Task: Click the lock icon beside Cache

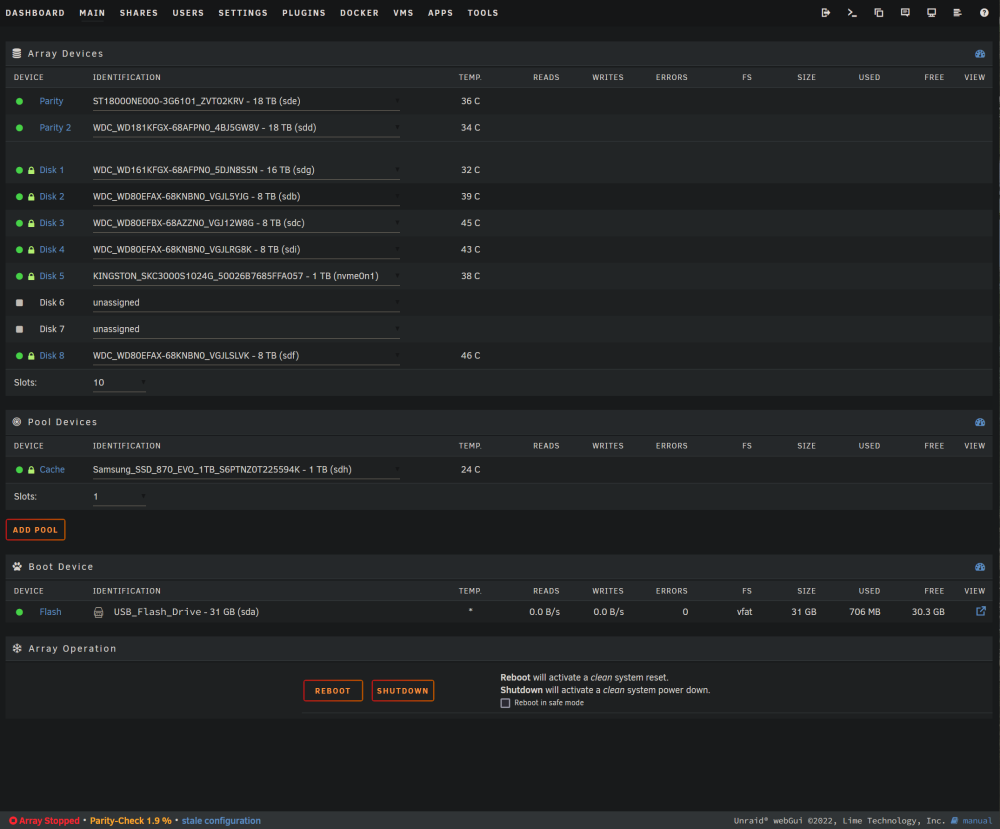Action: [31, 470]
